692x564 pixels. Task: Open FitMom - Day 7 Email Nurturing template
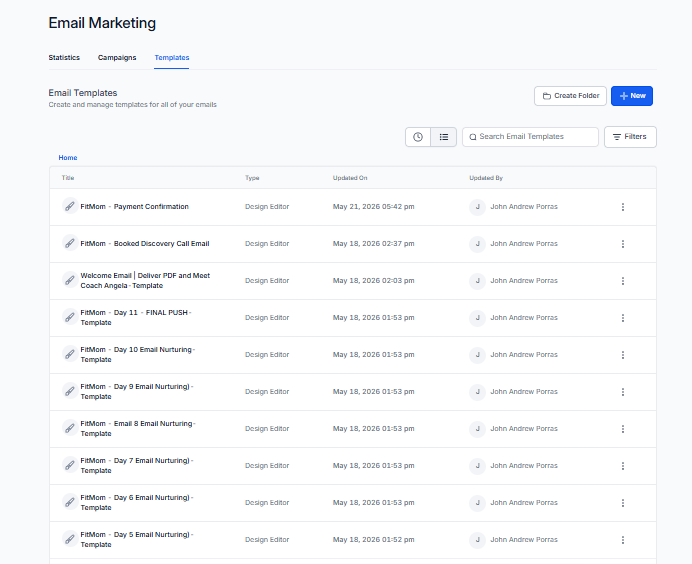click(137, 466)
